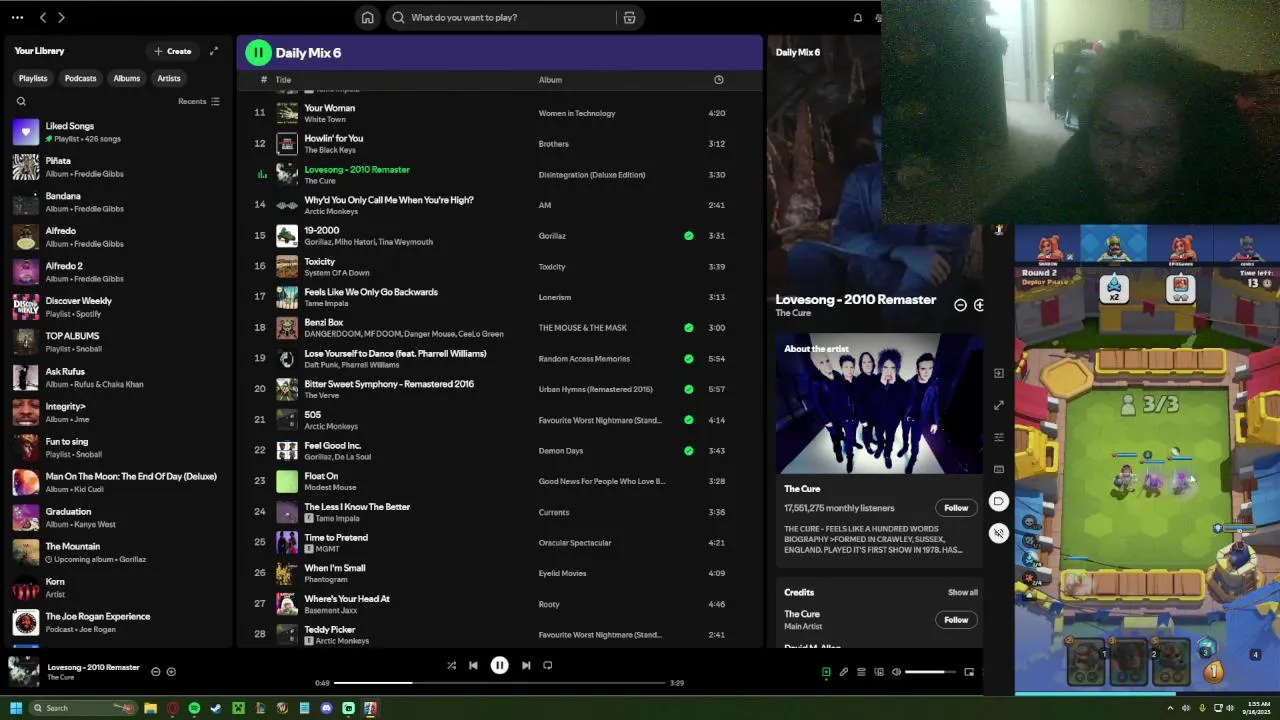Click the duration clock column header

click(x=718, y=80)
